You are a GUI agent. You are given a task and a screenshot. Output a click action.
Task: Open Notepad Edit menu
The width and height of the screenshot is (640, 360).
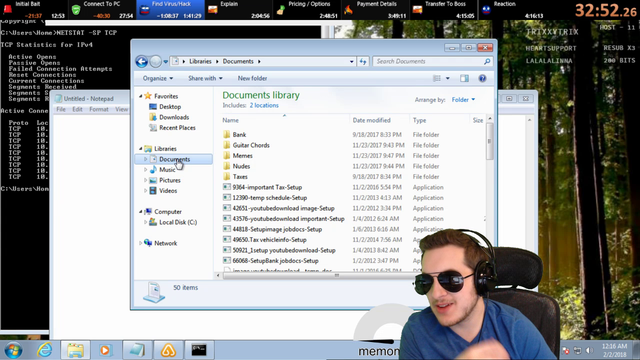[77, 109]
